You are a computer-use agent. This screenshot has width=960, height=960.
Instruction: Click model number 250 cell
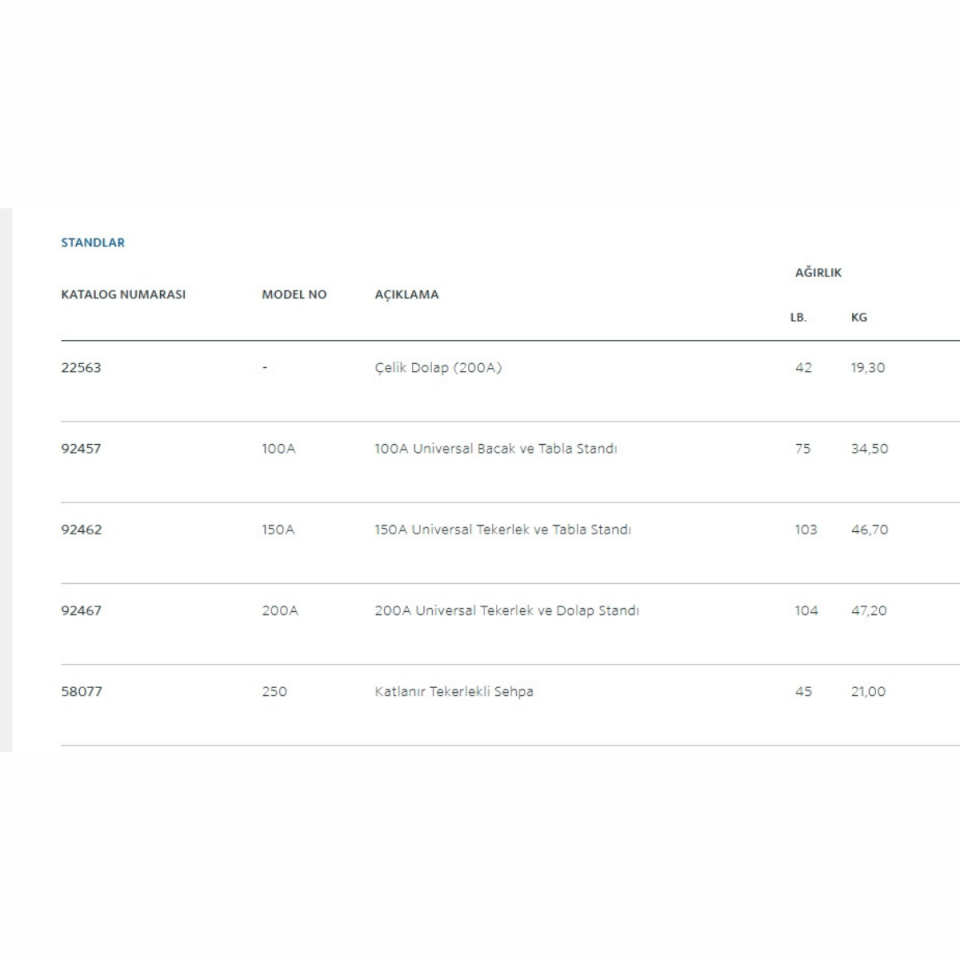[x=274, y=692]
